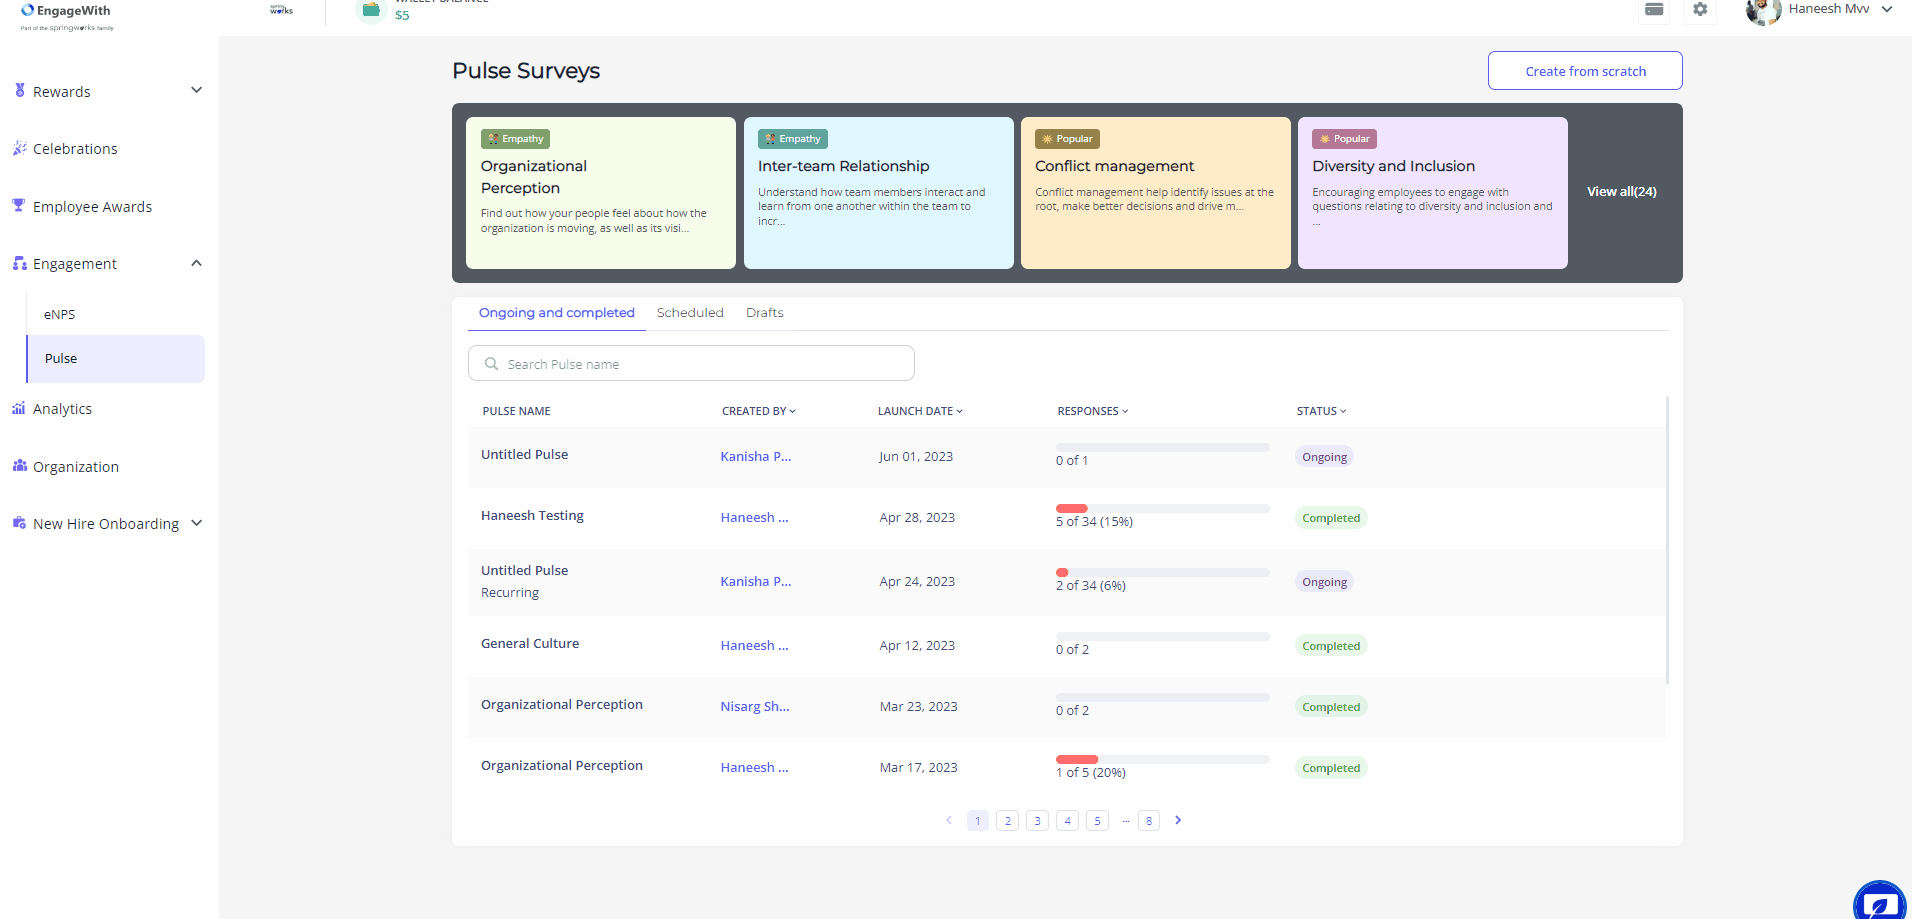This screenshot has width=1912, height=919.
Task: Click the Organization people icon
Action: coord(19,466)
